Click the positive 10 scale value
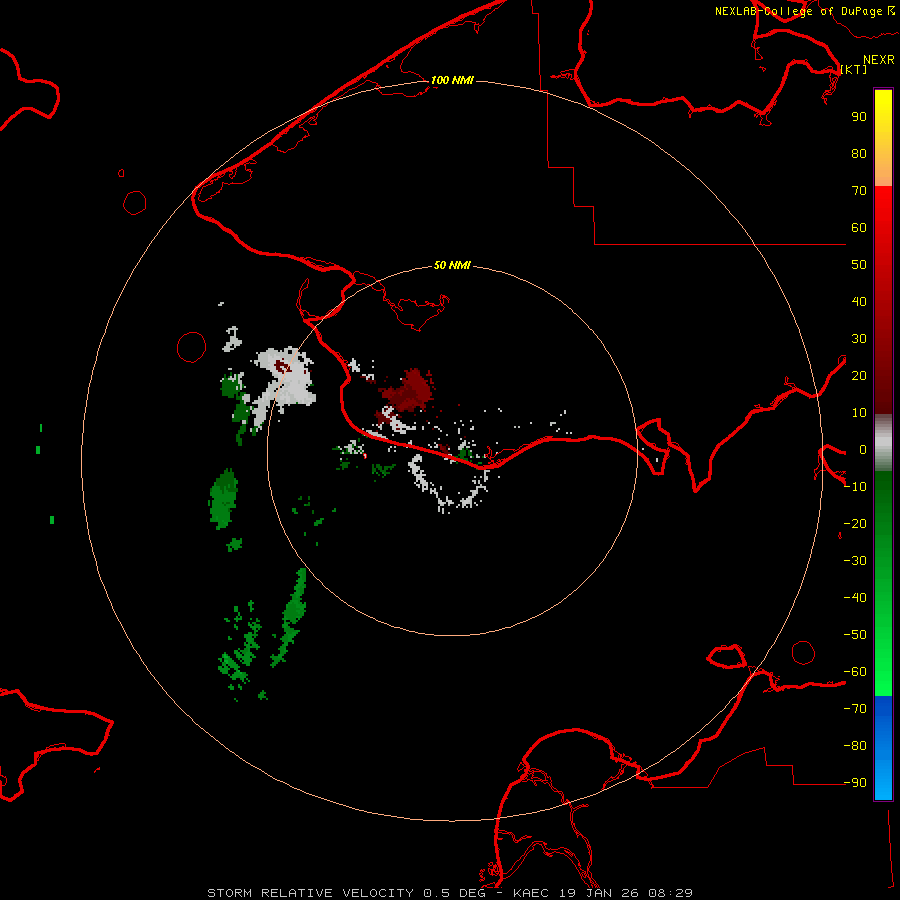The width and height of the screenshot is (900, 900). point(859,413)
